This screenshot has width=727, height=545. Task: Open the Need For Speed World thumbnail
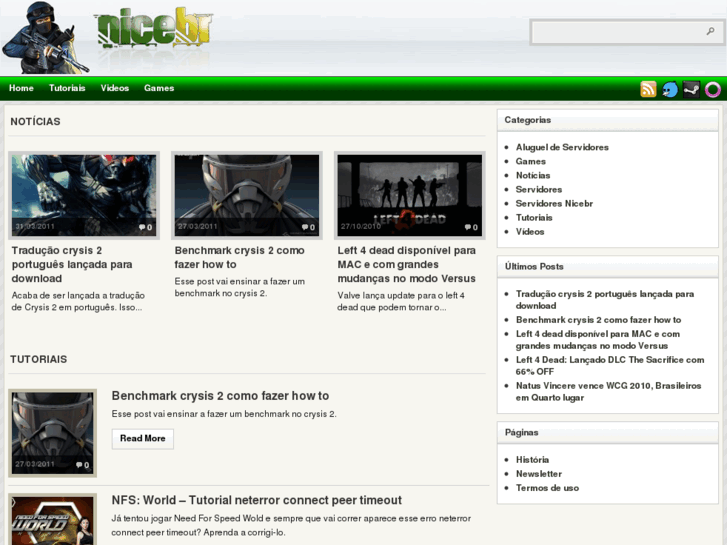52,519
